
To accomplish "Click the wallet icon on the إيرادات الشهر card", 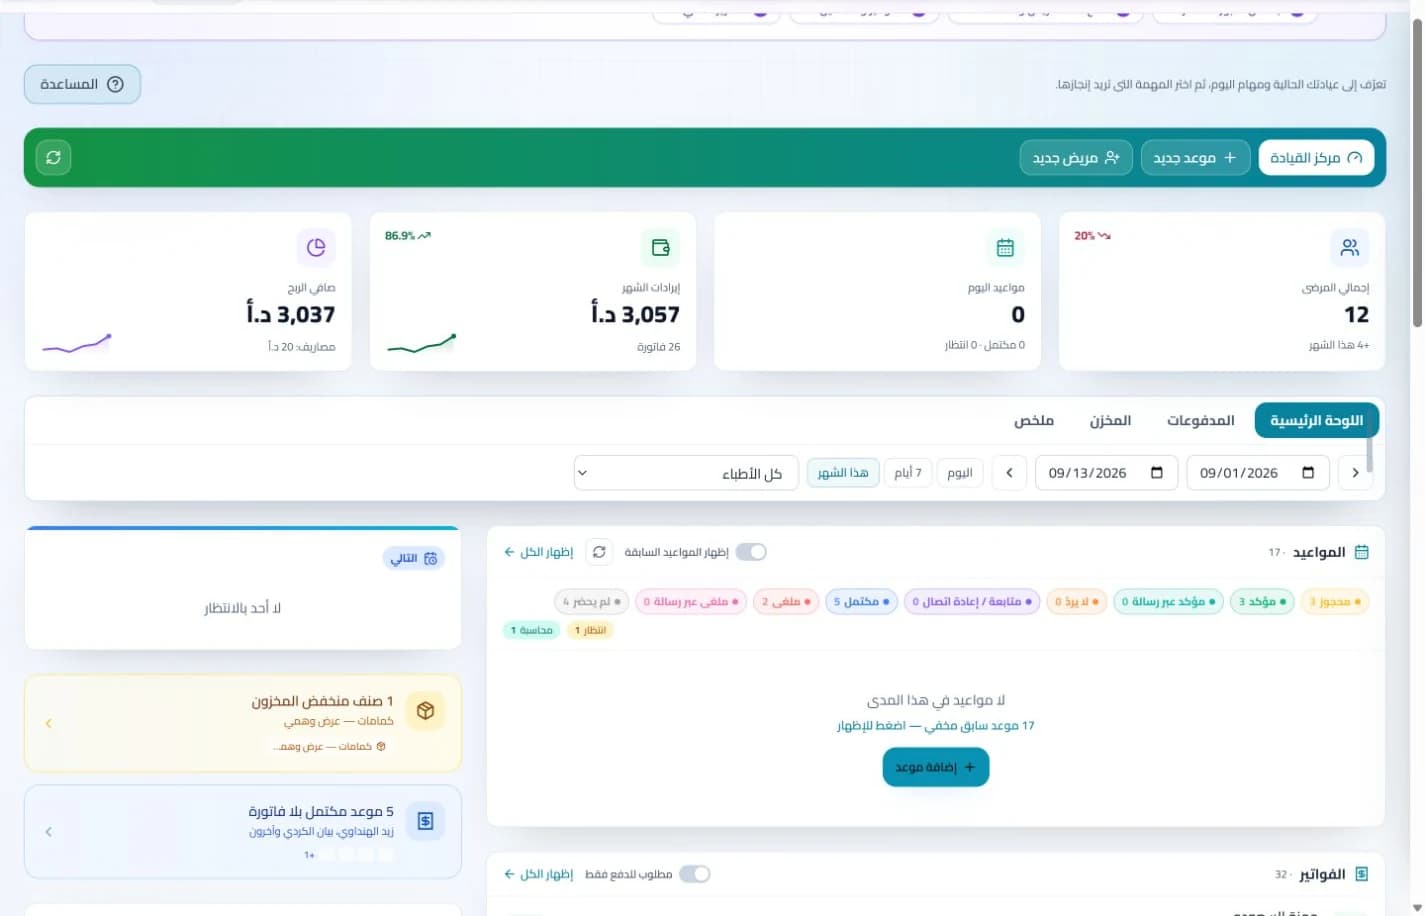I will tap(660, 247).
